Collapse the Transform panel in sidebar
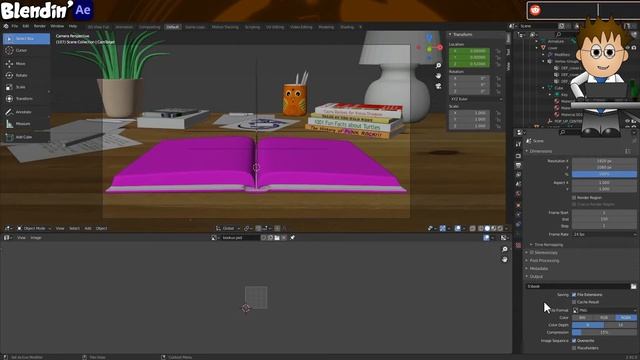The width and height of the screenshot is (640, 360). [x=462, y=35]
